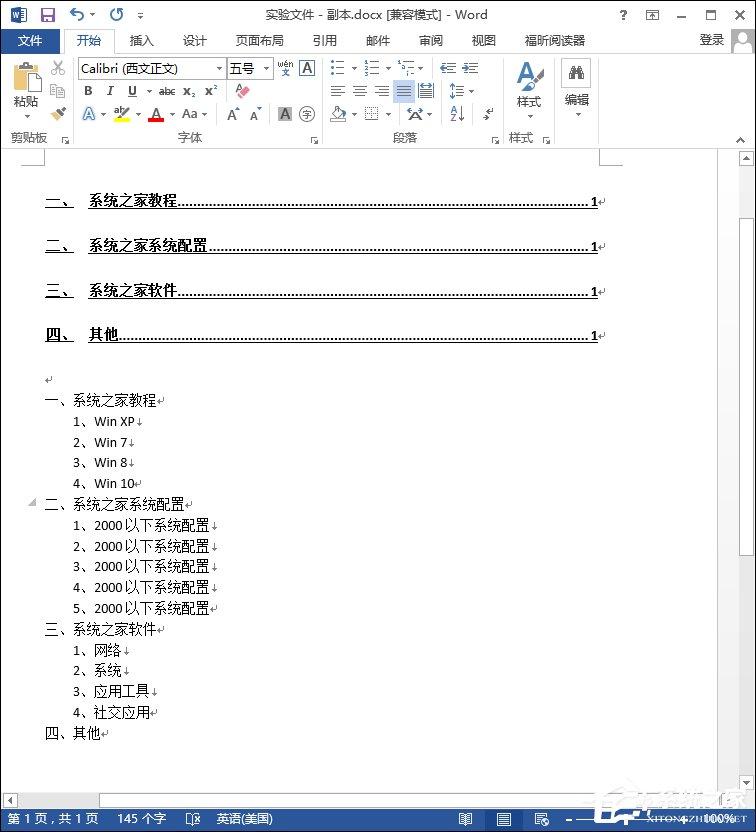The image size is (756, 832).
Task: Toggle character shading button
Action: 285,114
